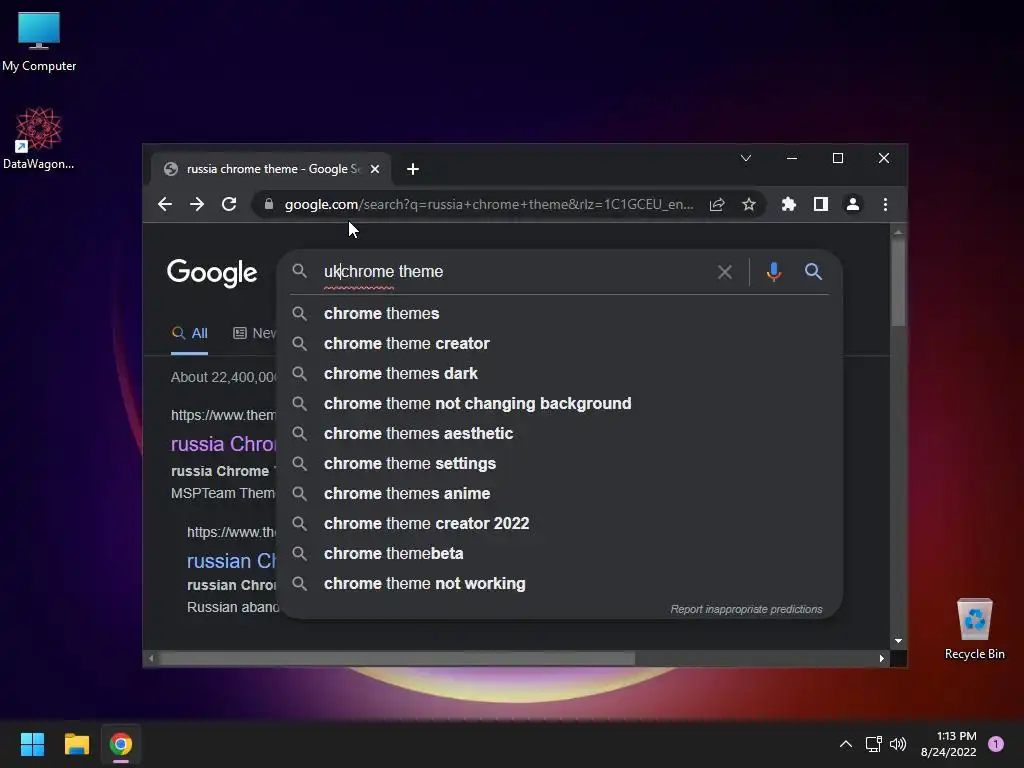Screen dimensions: 1024x768
Task: Select suggestion 'chrome themes dark'
Action: pos(560,374)
